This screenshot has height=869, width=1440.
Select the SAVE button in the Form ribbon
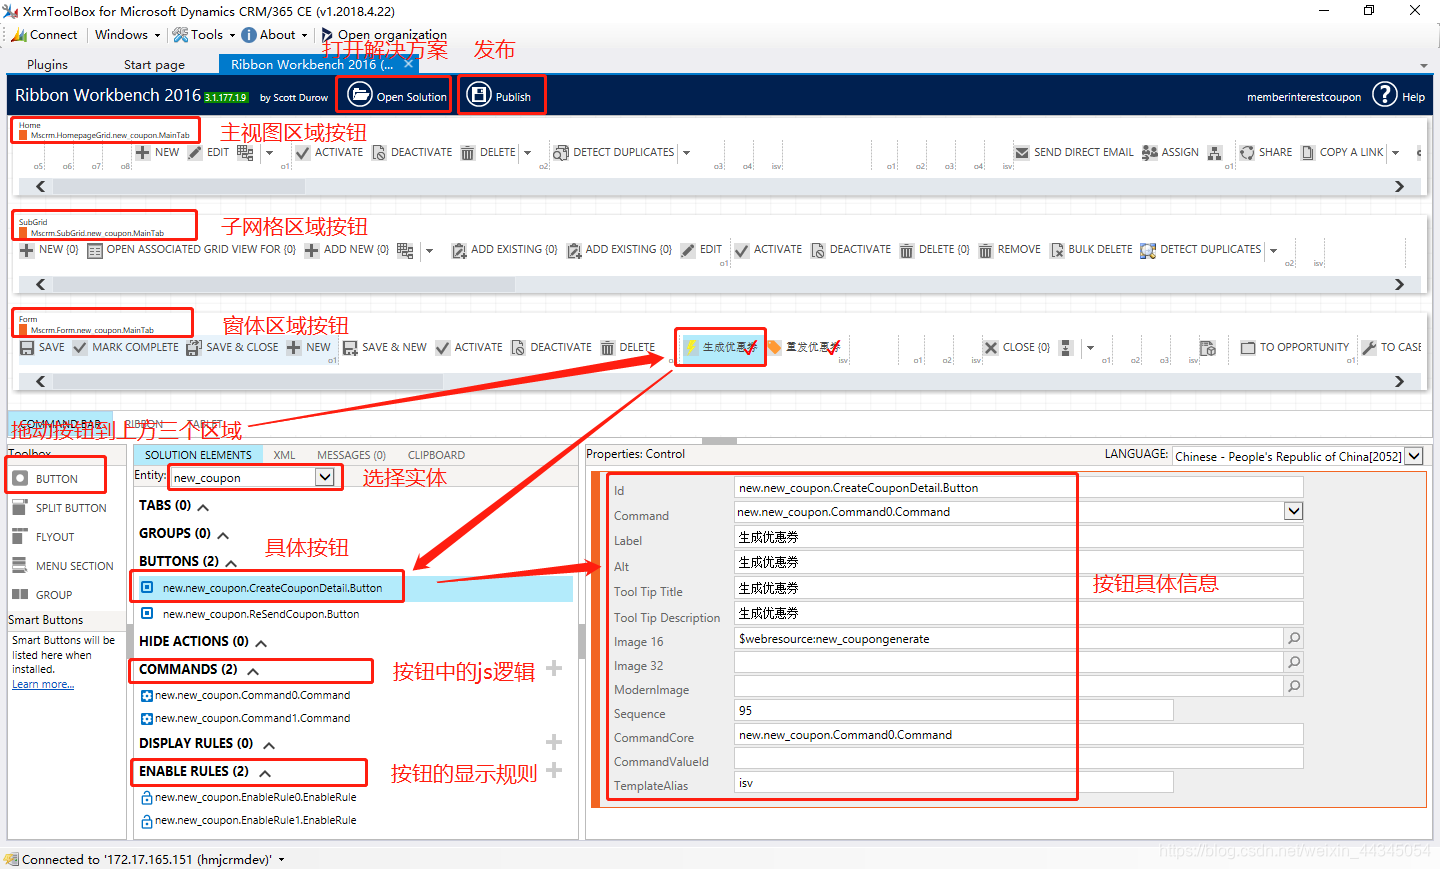pyautogui.click(x=42, y=348)
